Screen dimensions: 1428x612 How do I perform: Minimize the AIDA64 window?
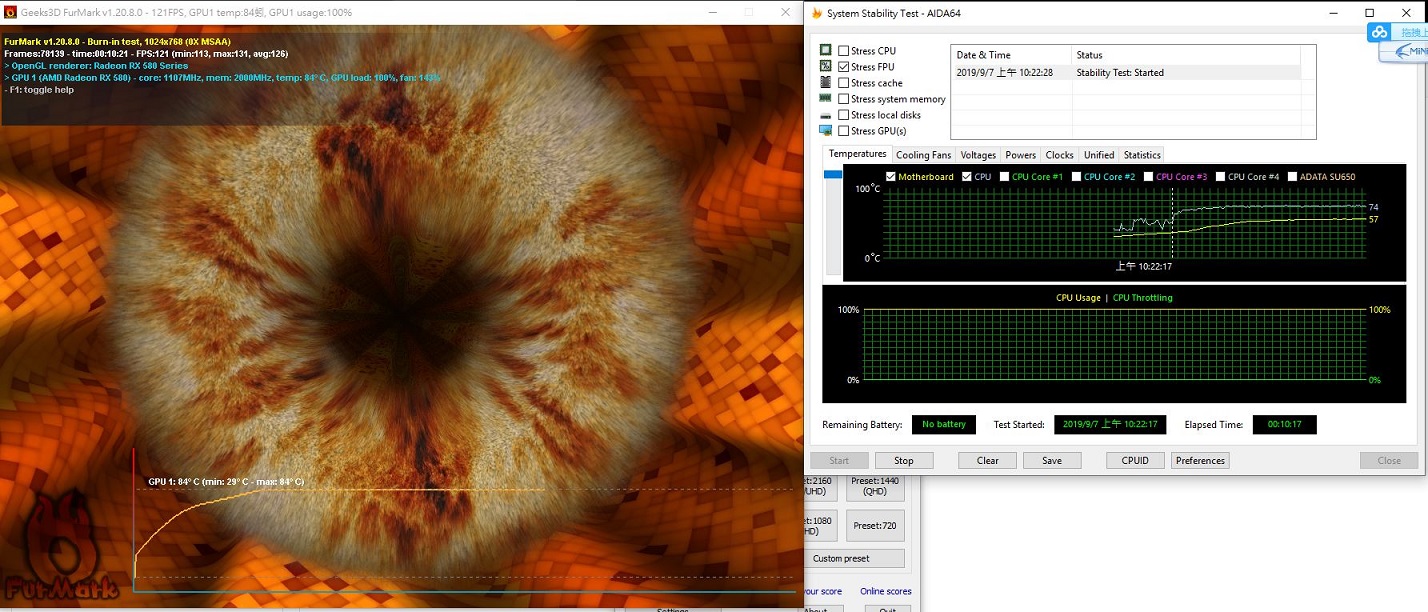(x=1332, y=13)
